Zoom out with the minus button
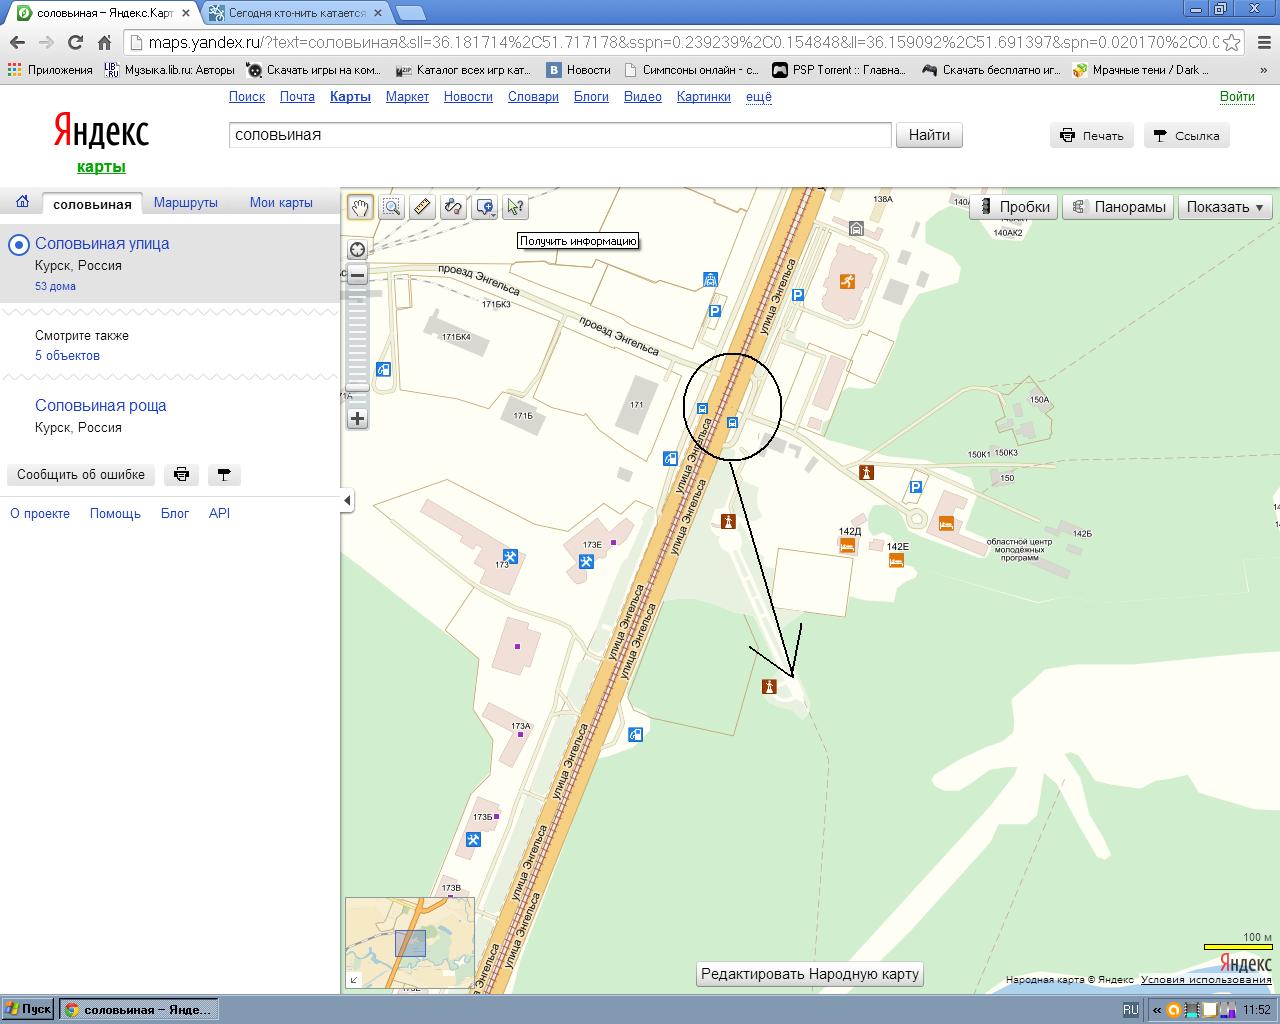The height and width of the screenshot is (1024, 1280). 357,275
